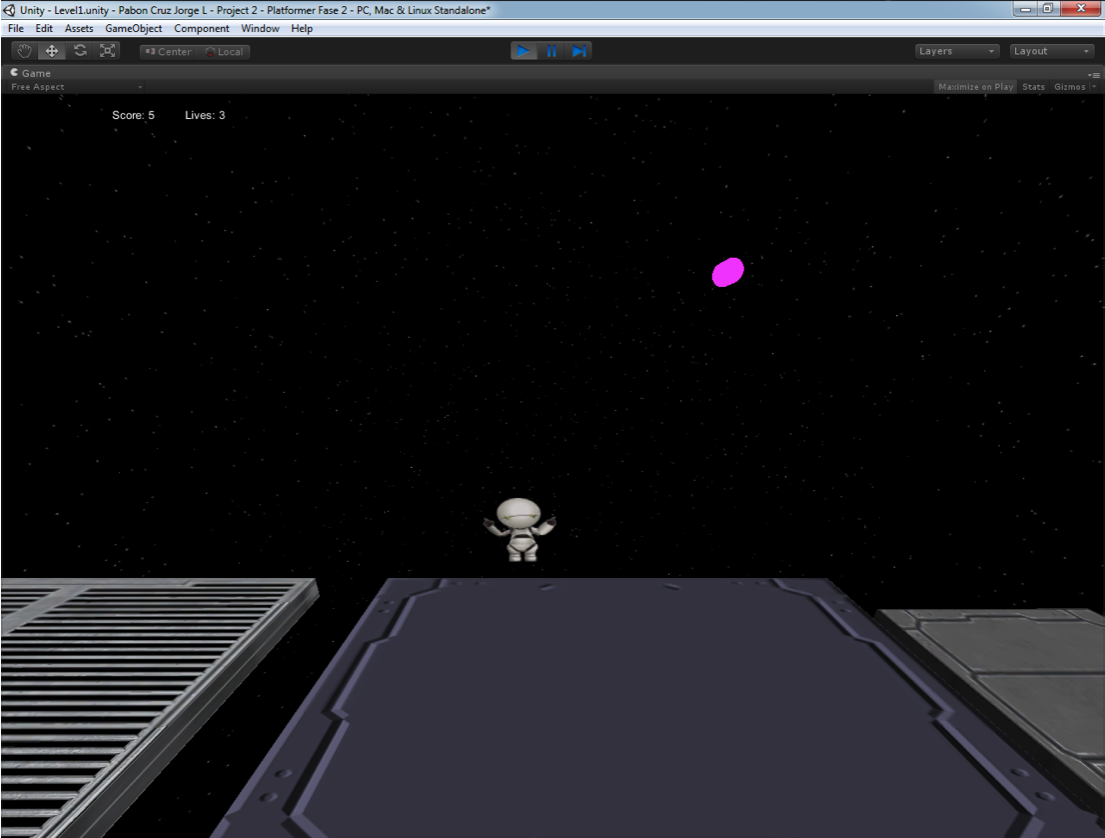This screenshot has height=838, width=1105.
Task: Open the Game panel options menu icon
Action: [x=1094, y=74]
